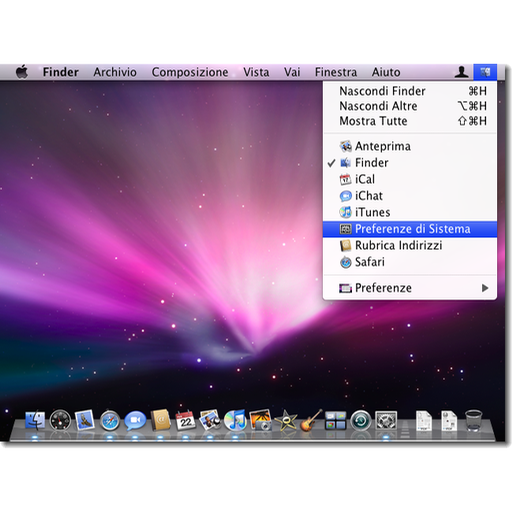This screenshot has height=512, width=512.
Task: Open the Aiuto menu
Action: click(x=386, y=72)
